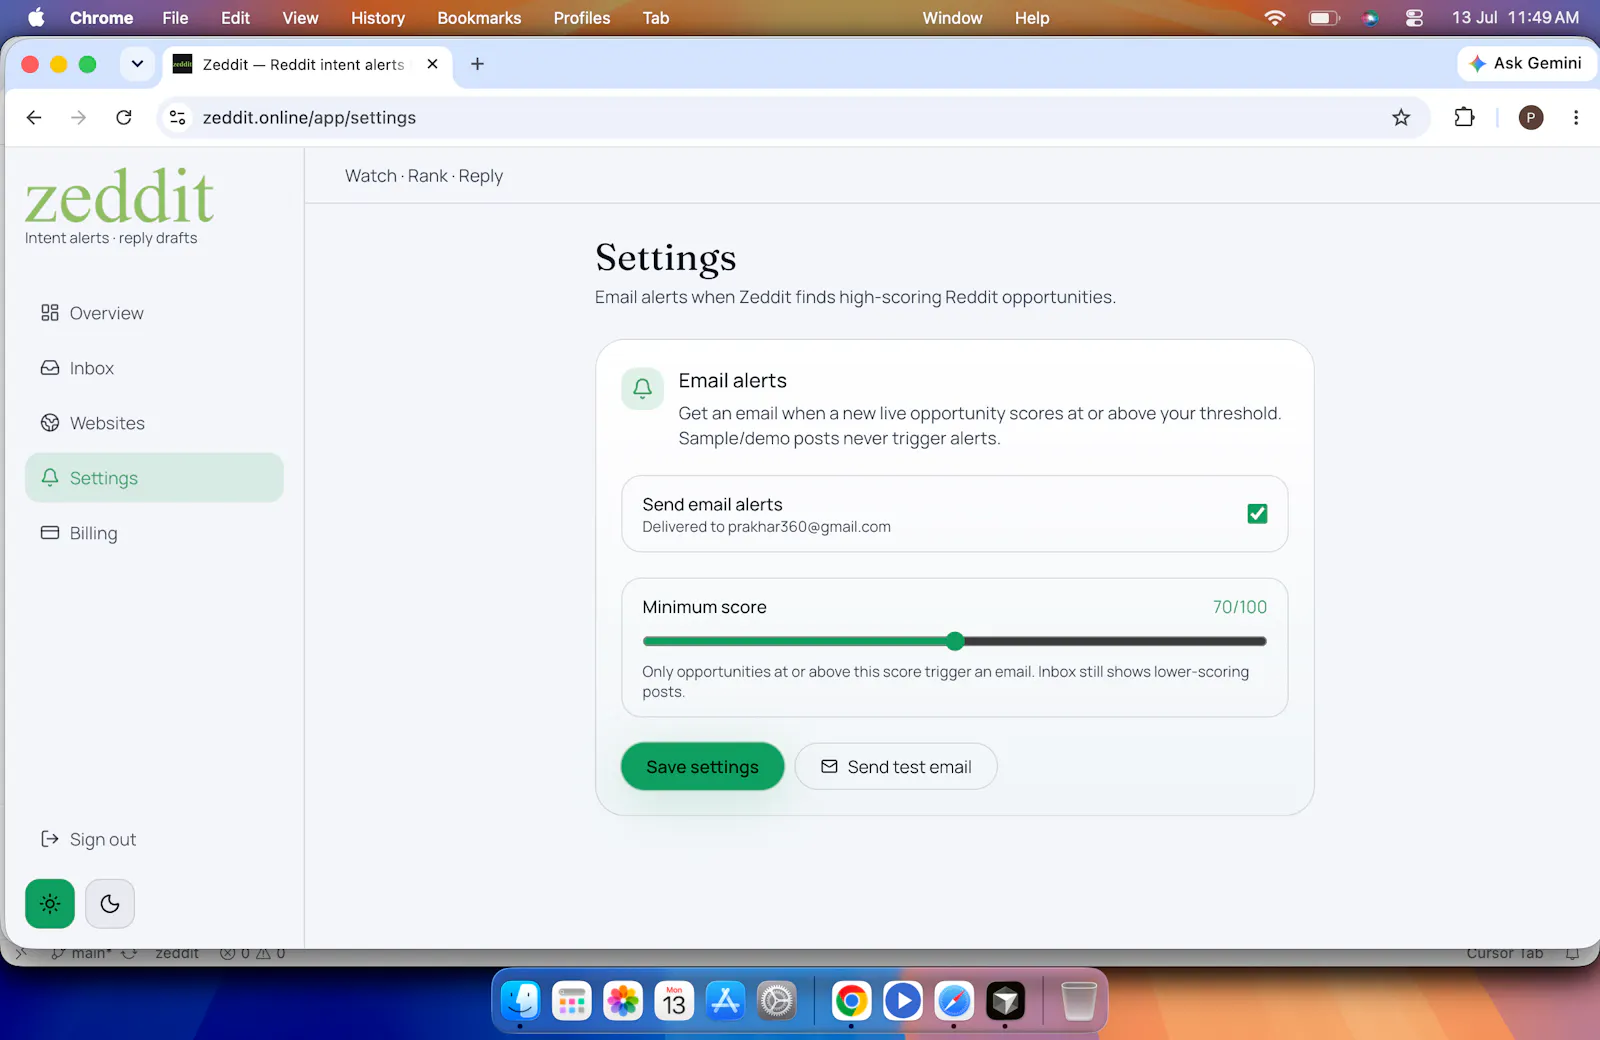This screenshot has width=1600, height=1040.
Task: Open Safari from the Dock
Action: (954, 1001)
